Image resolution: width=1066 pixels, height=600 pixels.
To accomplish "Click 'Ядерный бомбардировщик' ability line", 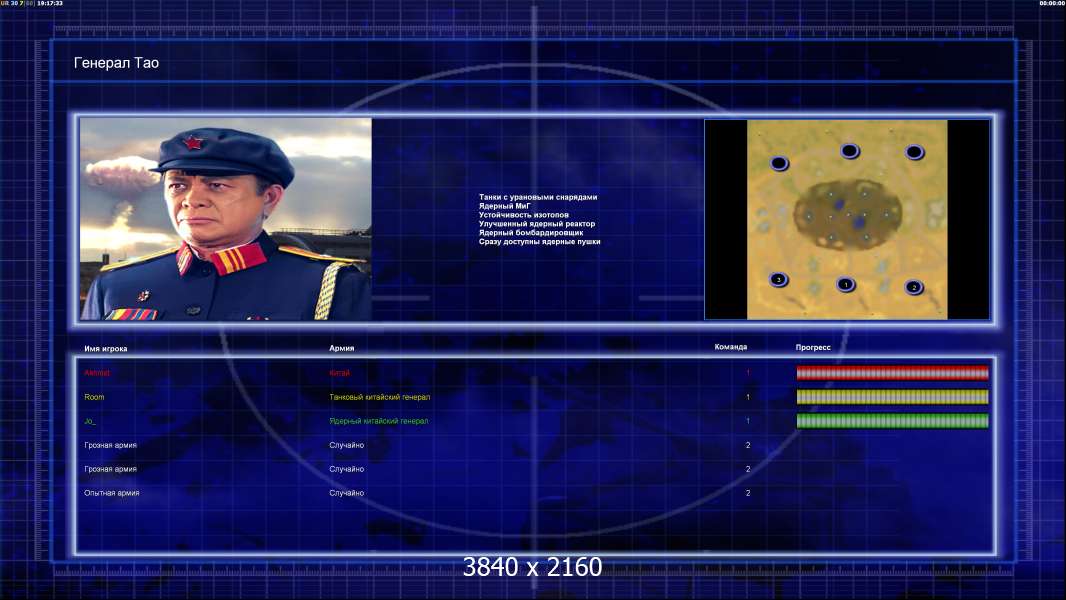I will click(x=530, y=232).
